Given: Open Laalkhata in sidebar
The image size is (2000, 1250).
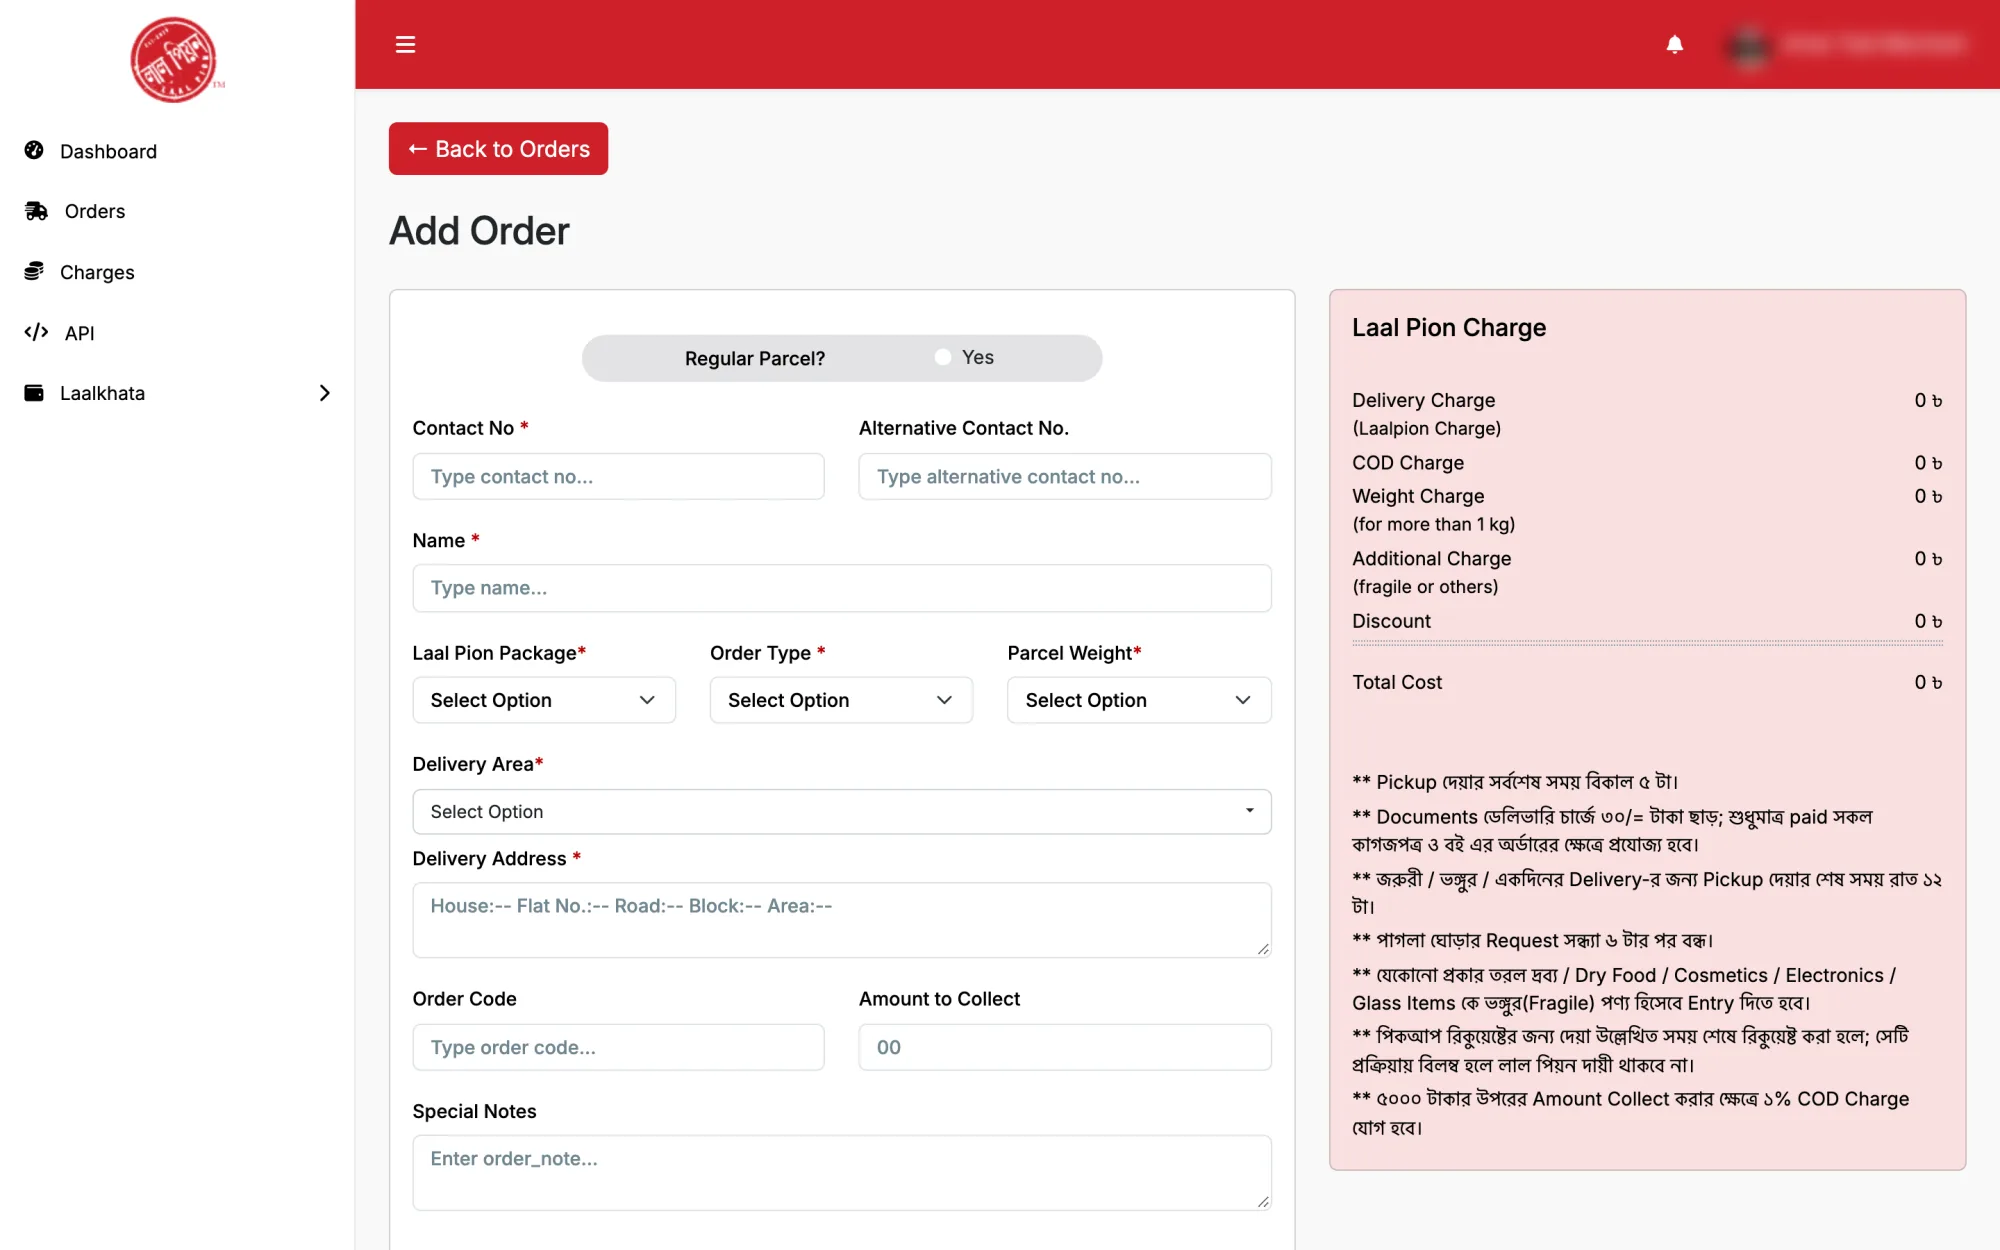Looking at the screenshot, I should pos(102,393).
